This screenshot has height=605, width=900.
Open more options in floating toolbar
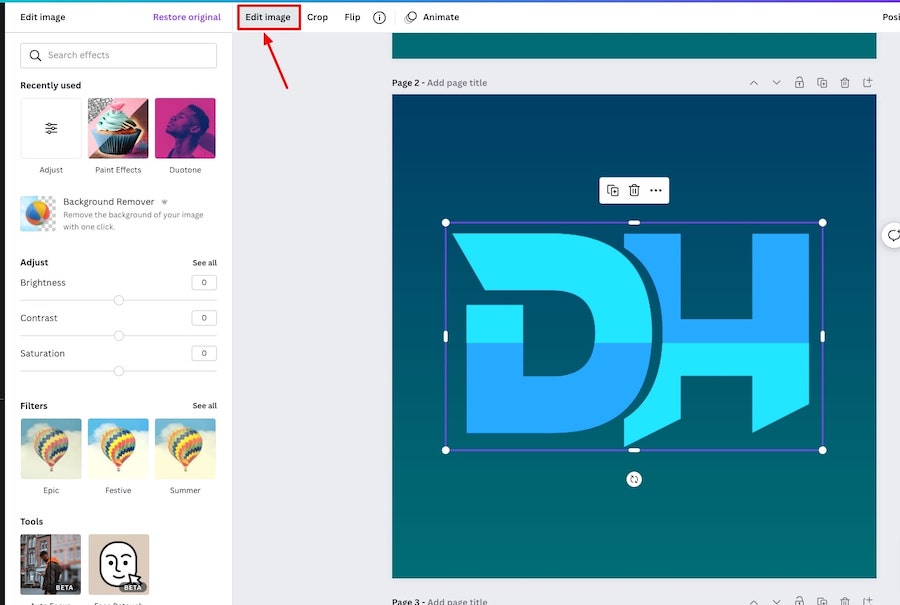coord(656,190)
